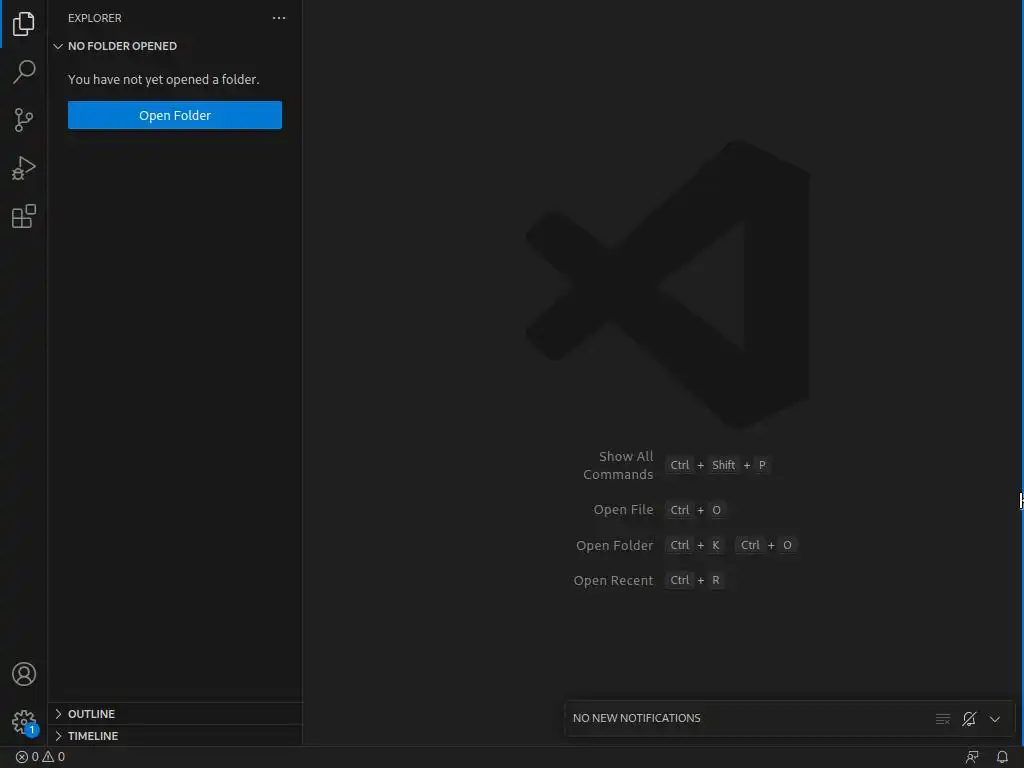
Task: Click the errors and warnings status indicator
Action: pyautogui.click(x=40, y=757)
